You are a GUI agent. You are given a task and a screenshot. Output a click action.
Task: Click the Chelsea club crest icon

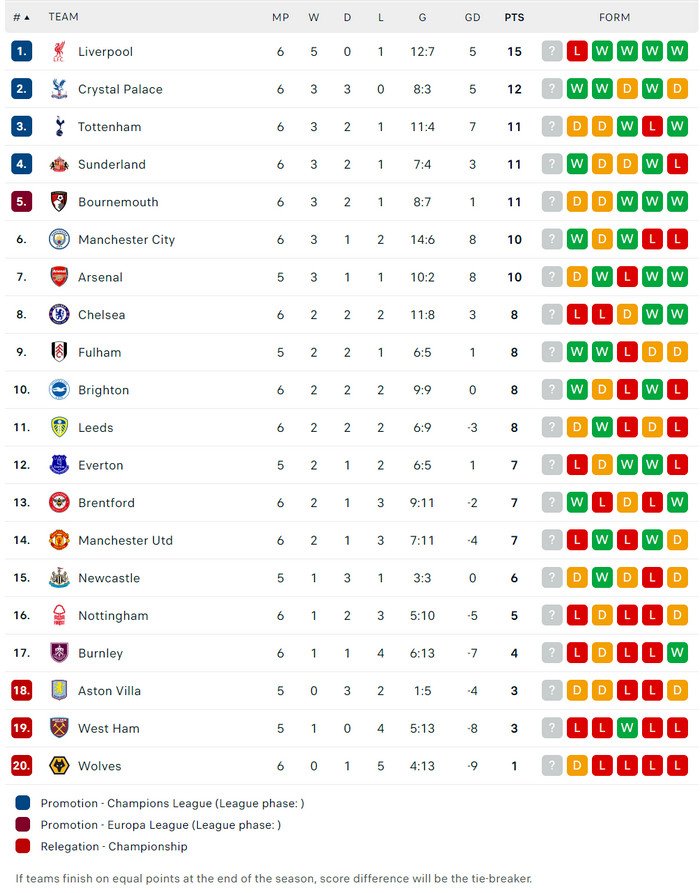[59, 315]
